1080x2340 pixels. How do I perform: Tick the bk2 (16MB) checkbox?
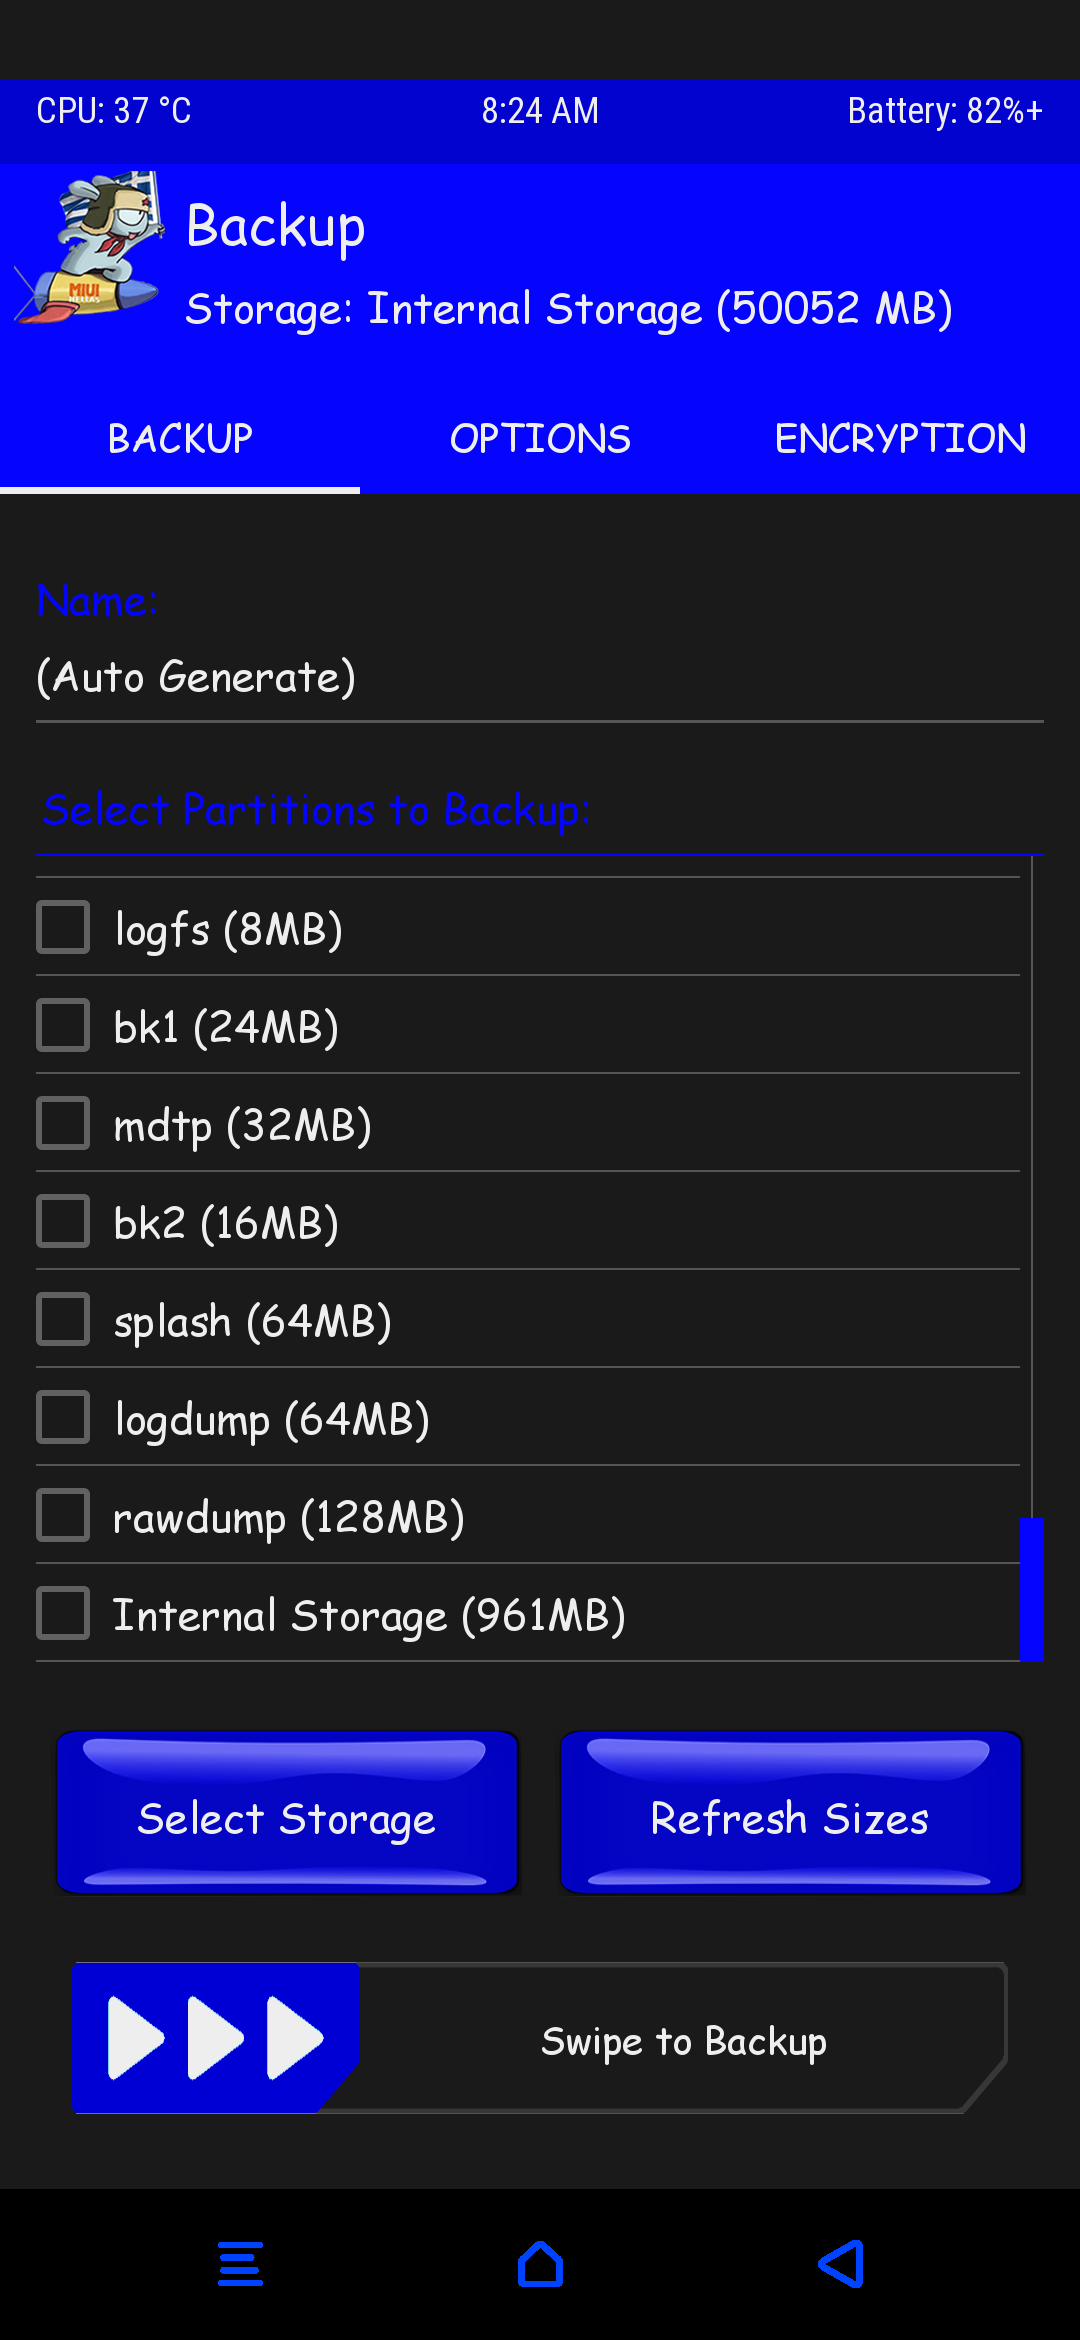63,1221
